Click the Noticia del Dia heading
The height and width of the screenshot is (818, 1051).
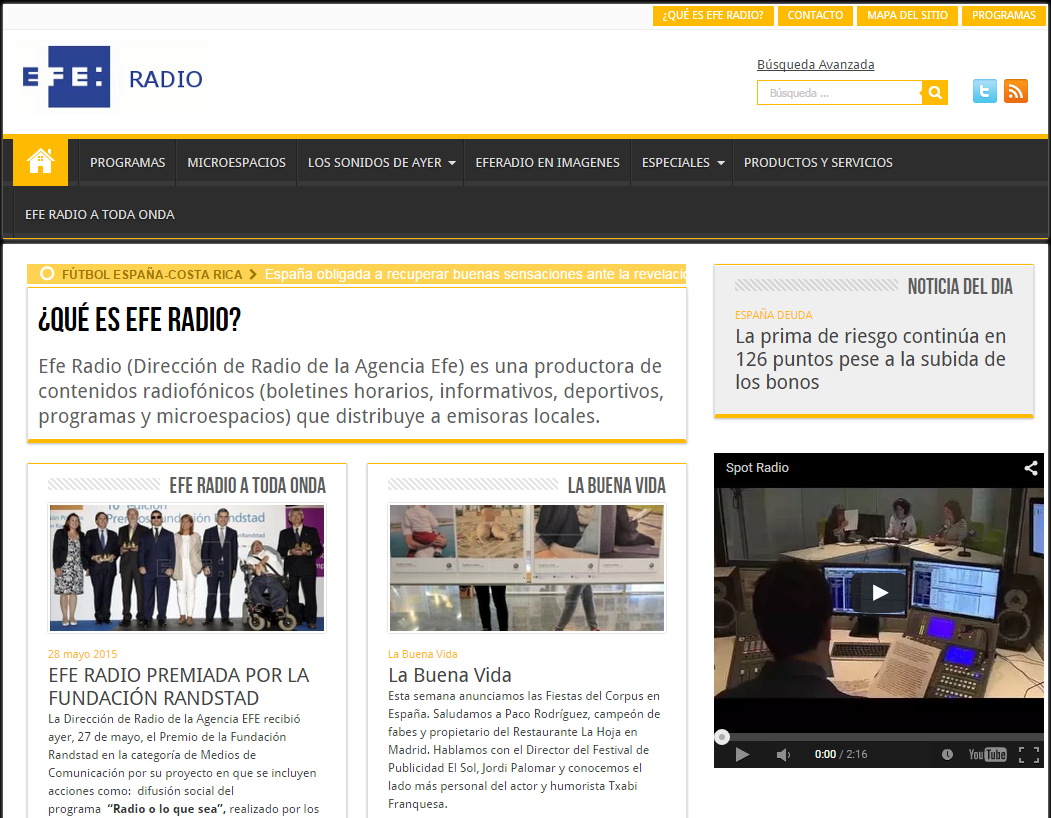click(960, 286)
